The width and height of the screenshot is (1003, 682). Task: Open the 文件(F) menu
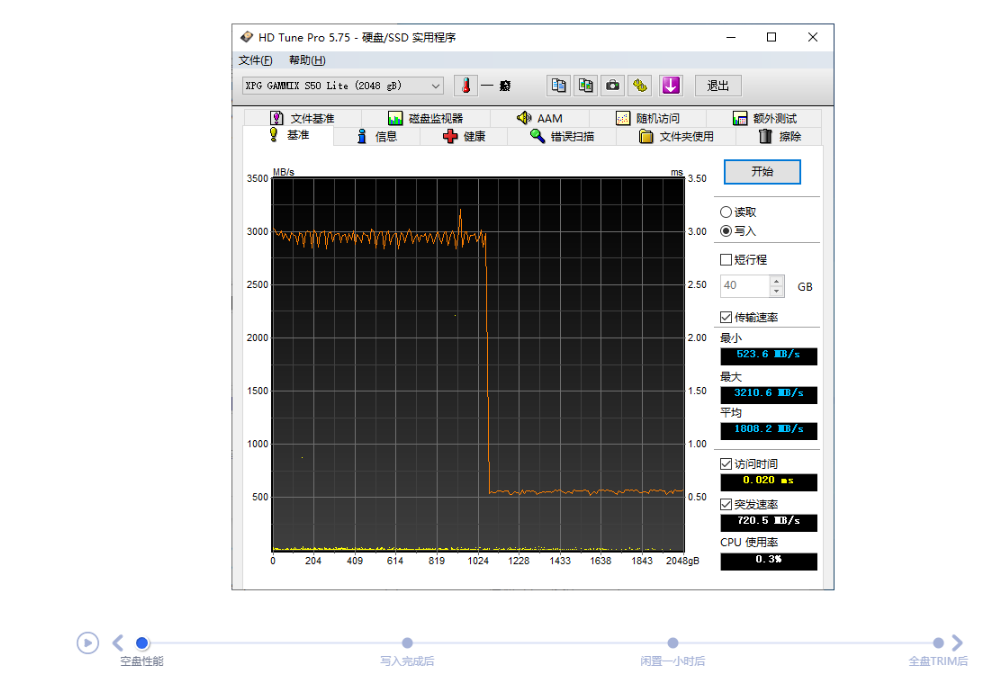(255, 60)
